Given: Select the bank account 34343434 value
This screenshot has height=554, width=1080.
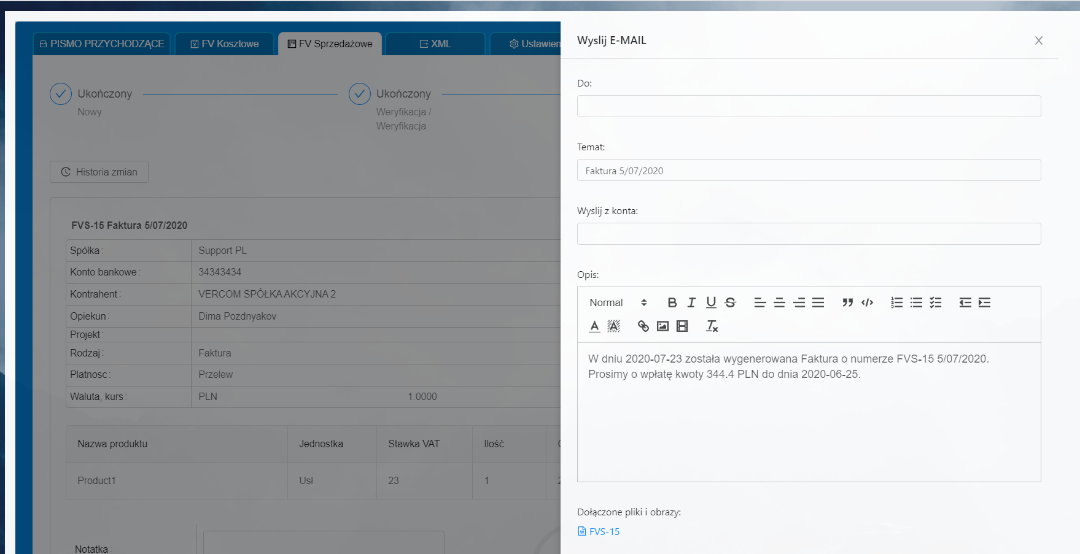Looking at the screenshot, I should pos(220,272).
